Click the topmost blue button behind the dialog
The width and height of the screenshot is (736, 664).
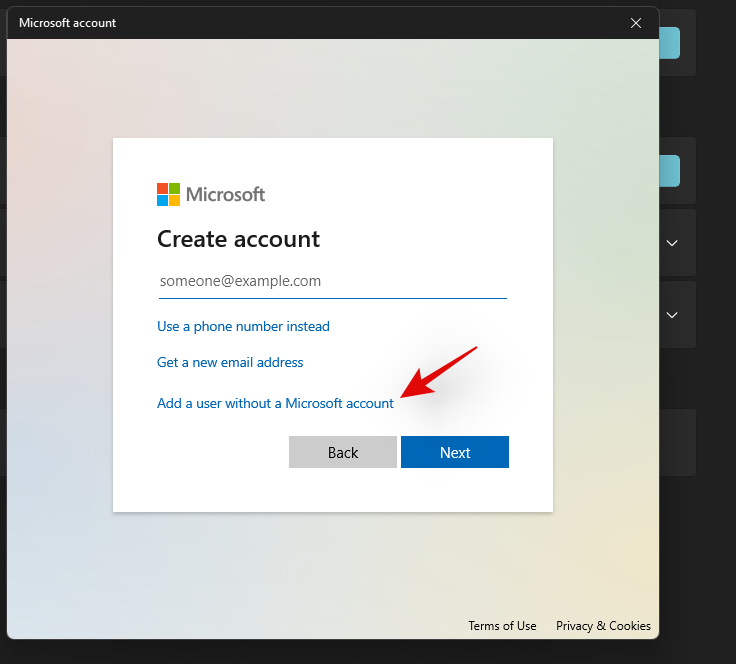670,43
